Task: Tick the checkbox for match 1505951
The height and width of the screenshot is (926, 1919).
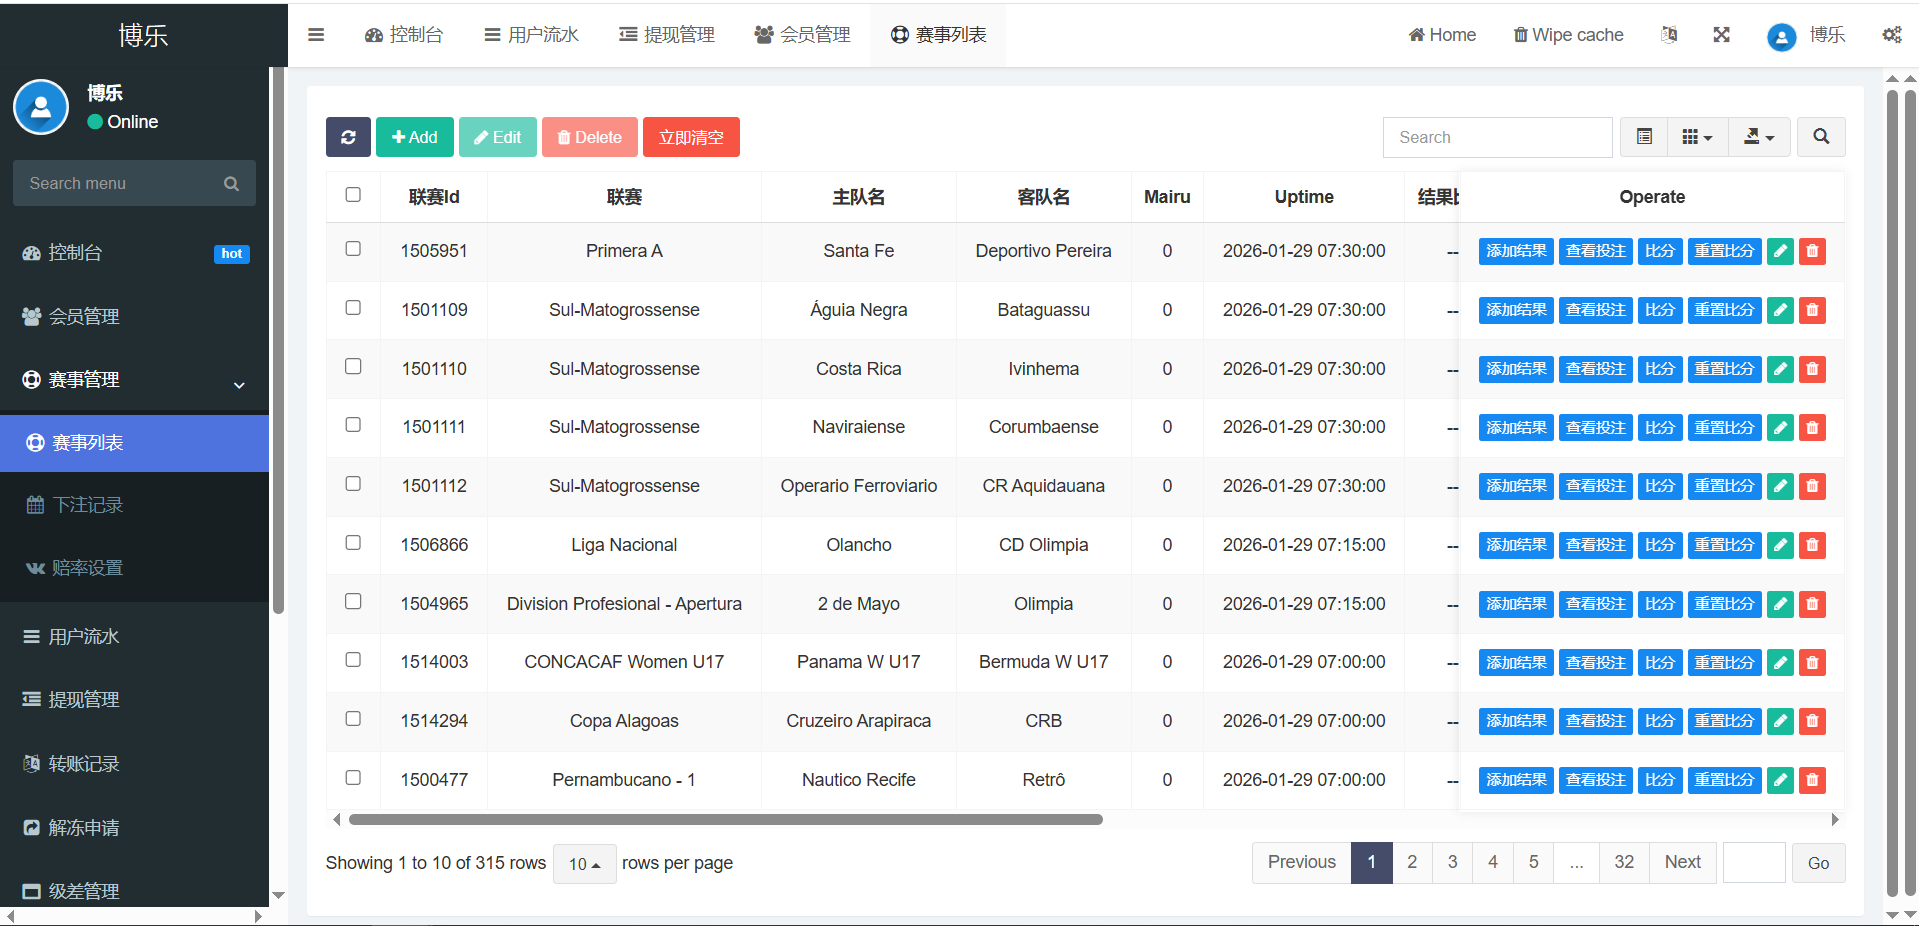Action: 353,249
